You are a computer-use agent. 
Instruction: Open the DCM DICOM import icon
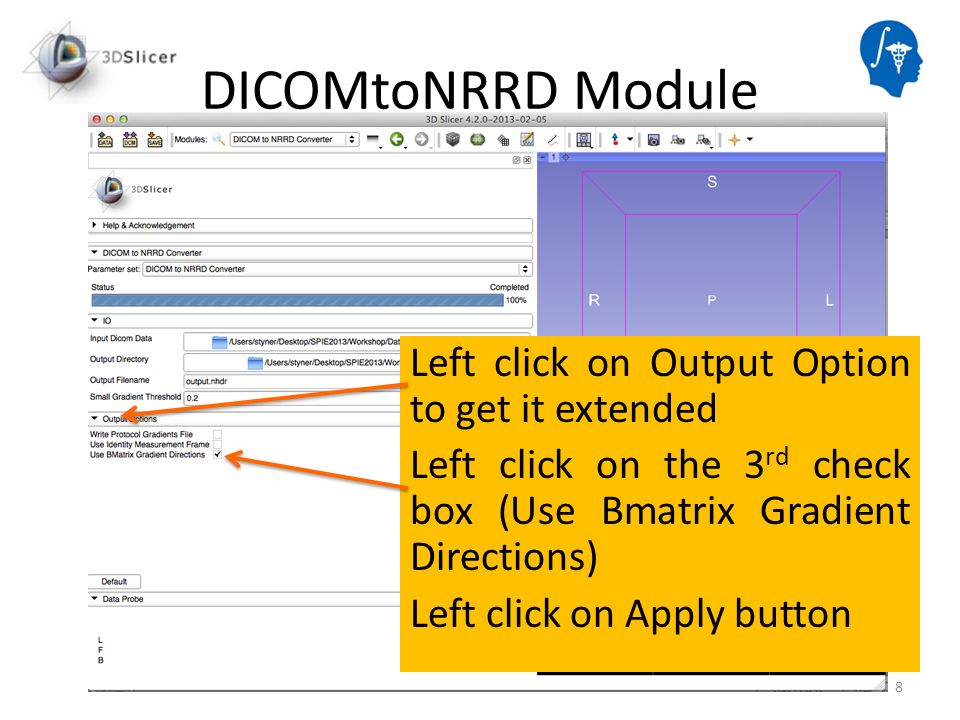(x=130, y=140)
